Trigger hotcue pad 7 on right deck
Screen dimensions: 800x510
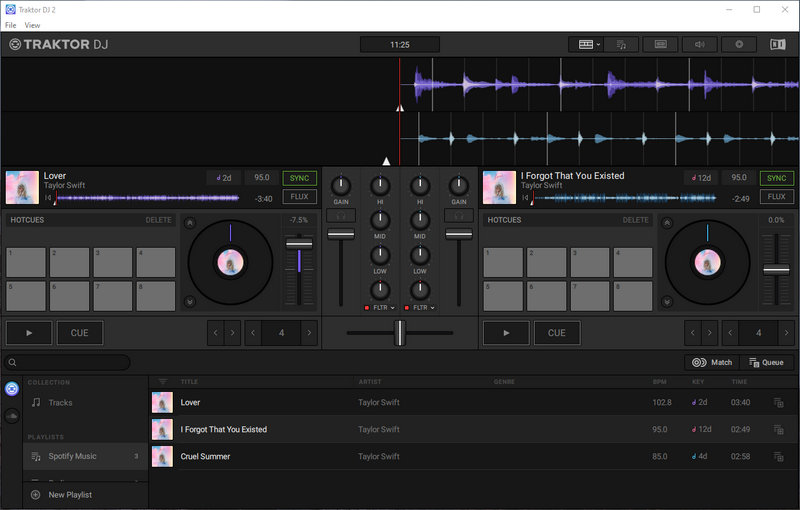(590, 296)
